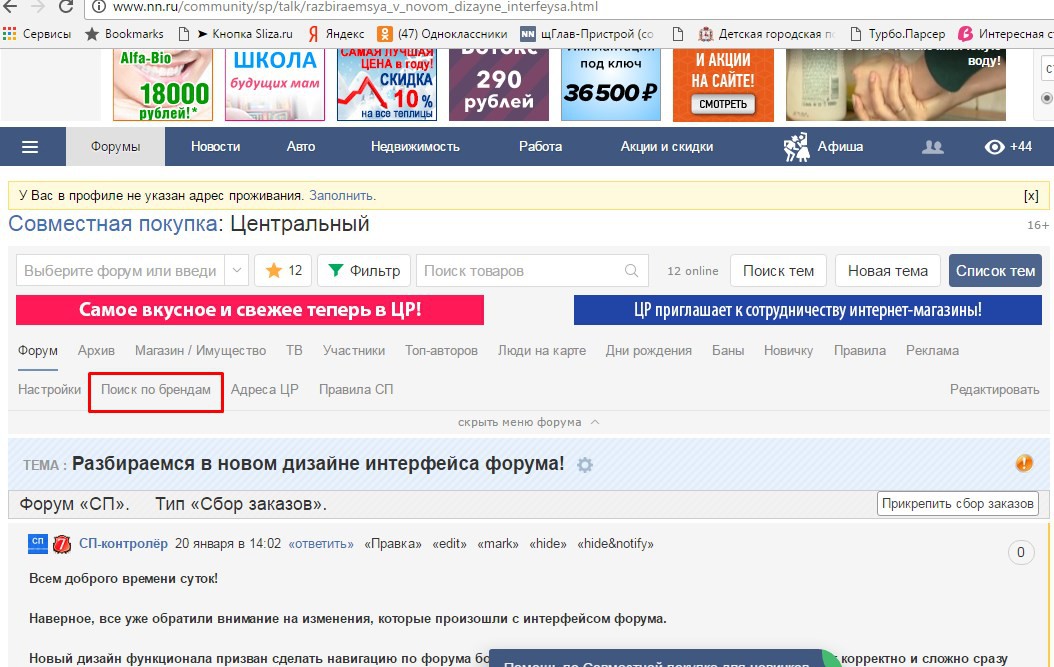The height and width of the screenshot is (667, 1054).
Task: Click Прикрепить сбор заказов button
Action: (x=958, y=504)
